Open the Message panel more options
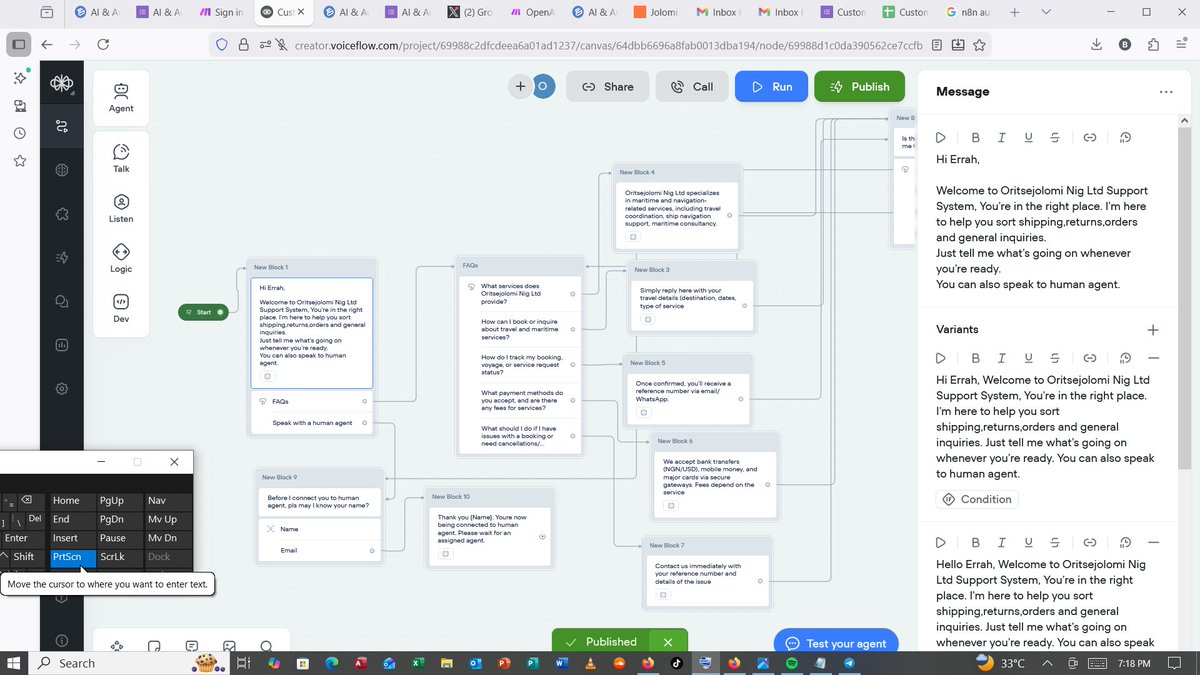The height and width of the screenshot is (675, 1200). tap(1166, 91)
